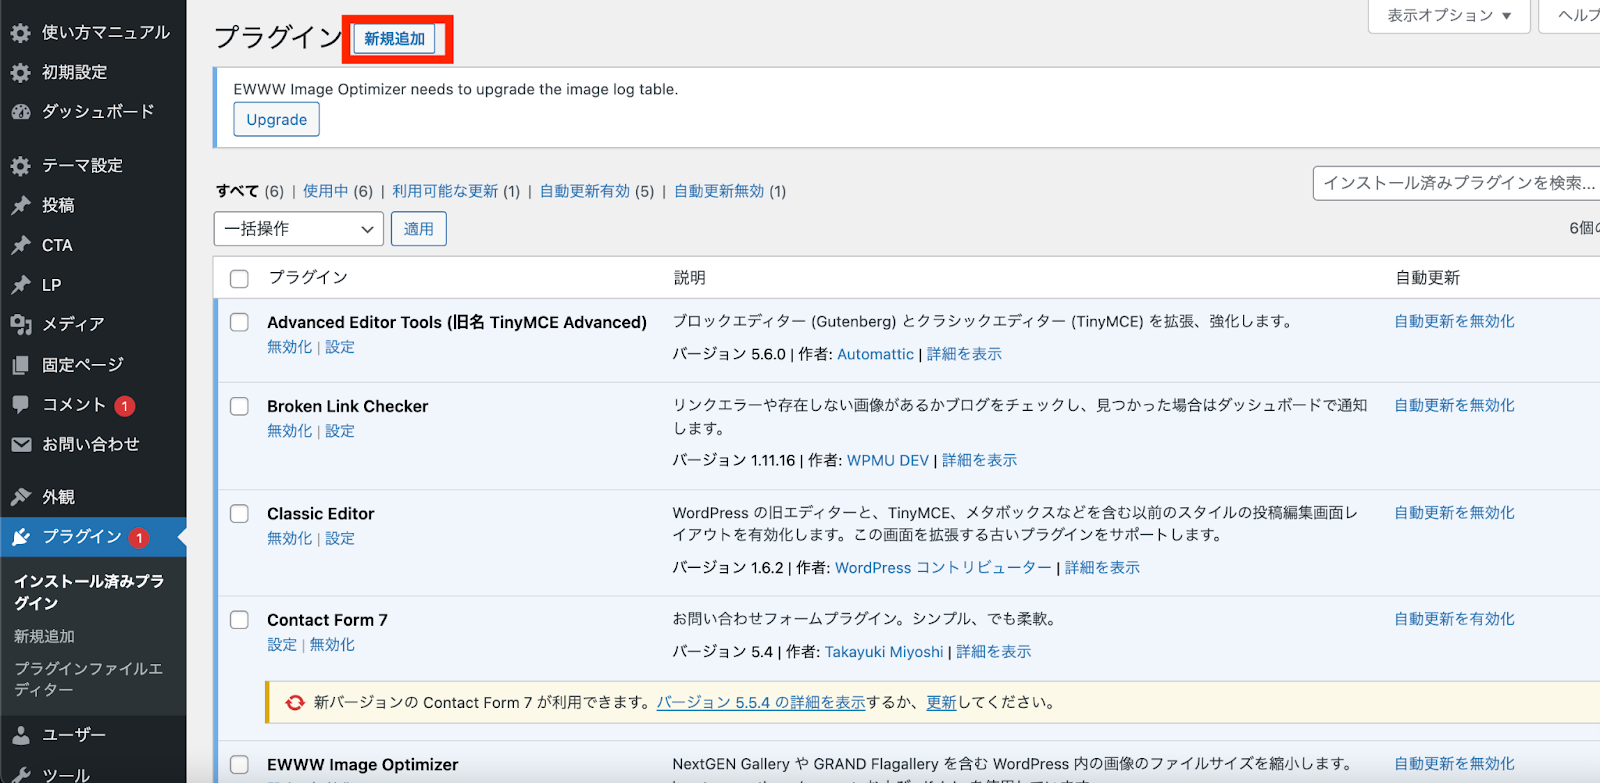Viewport: 1600px width, 783px height.
Task: Click the gear icon beside テーマ設定
Action: pos(20,166)
